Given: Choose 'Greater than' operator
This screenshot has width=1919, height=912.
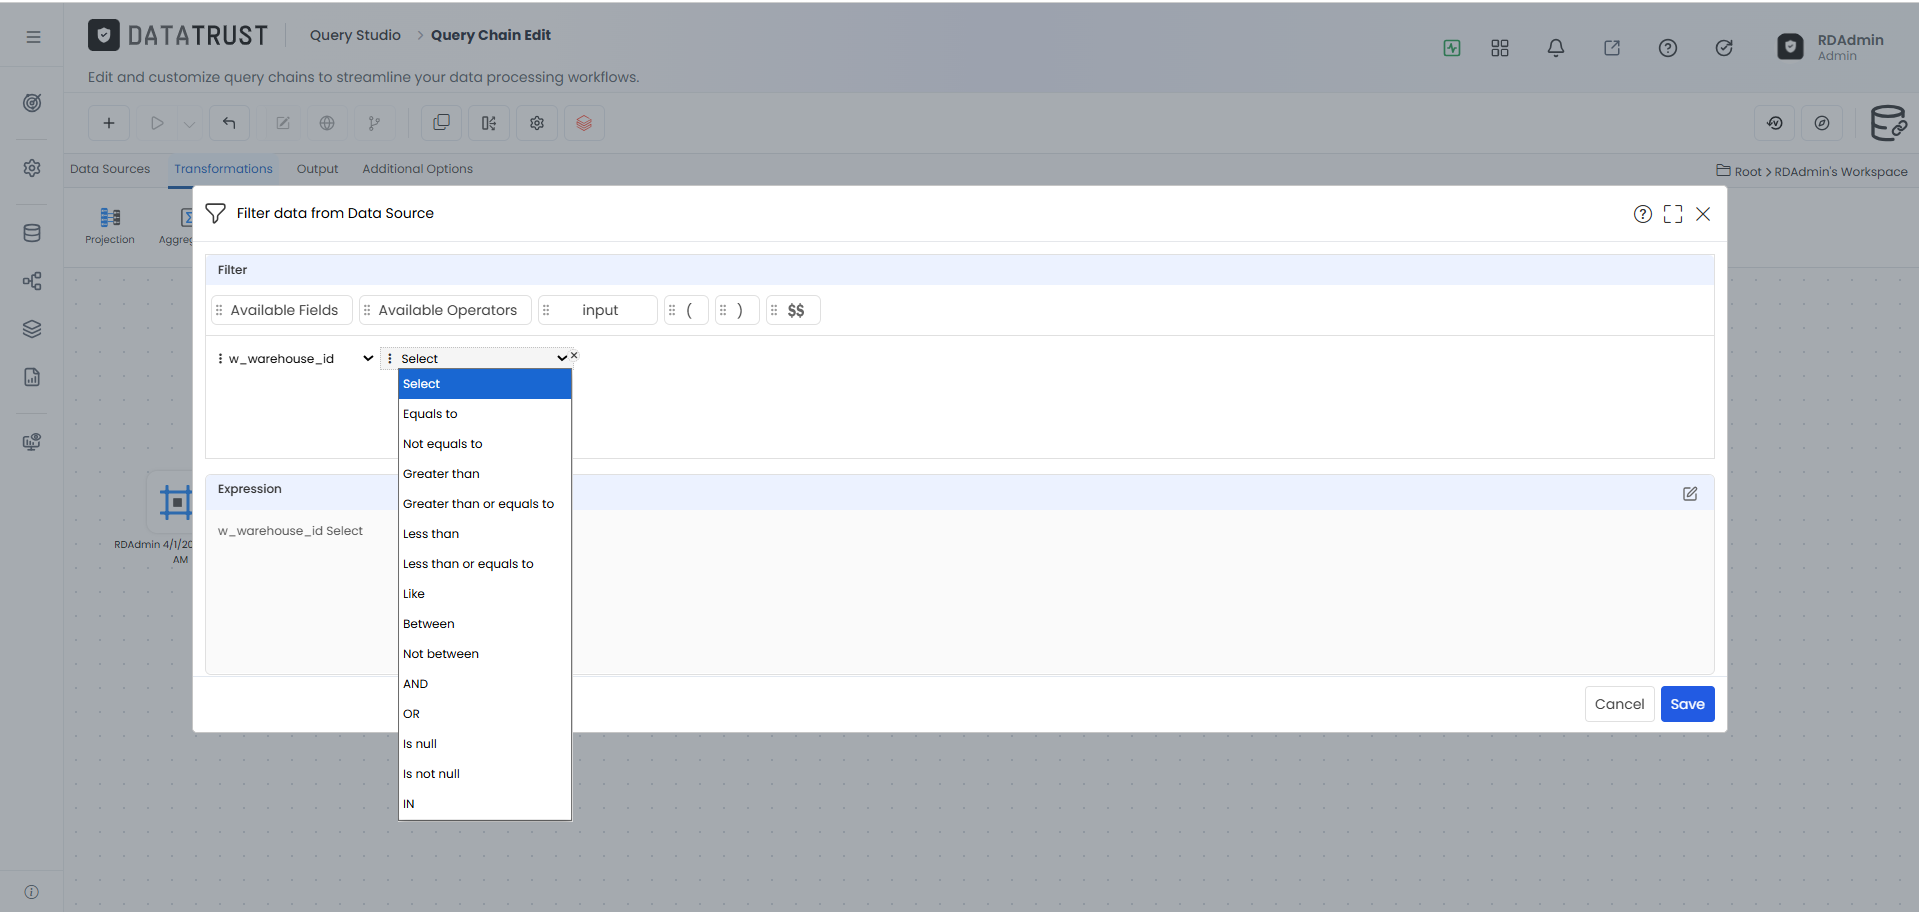Looking at the screenshot, I should click(485, 474).
